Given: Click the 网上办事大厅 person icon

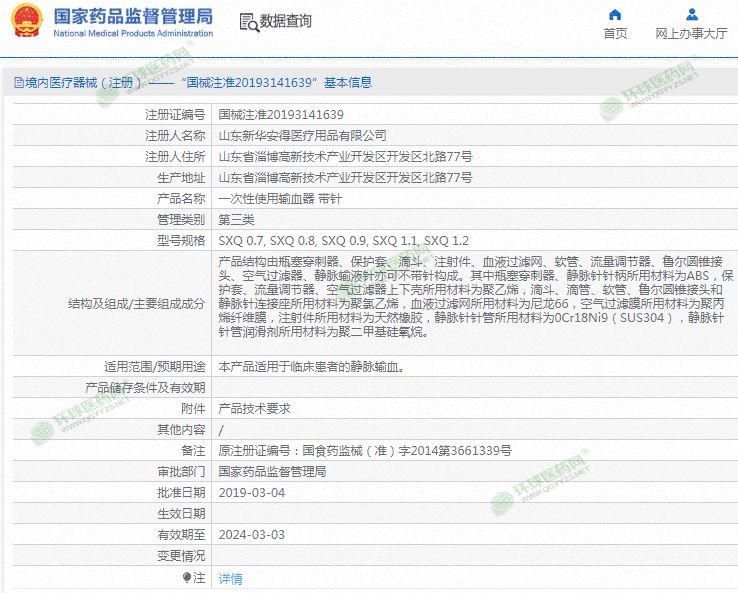Looking at the screenshot, I should (x=691, y=14).
